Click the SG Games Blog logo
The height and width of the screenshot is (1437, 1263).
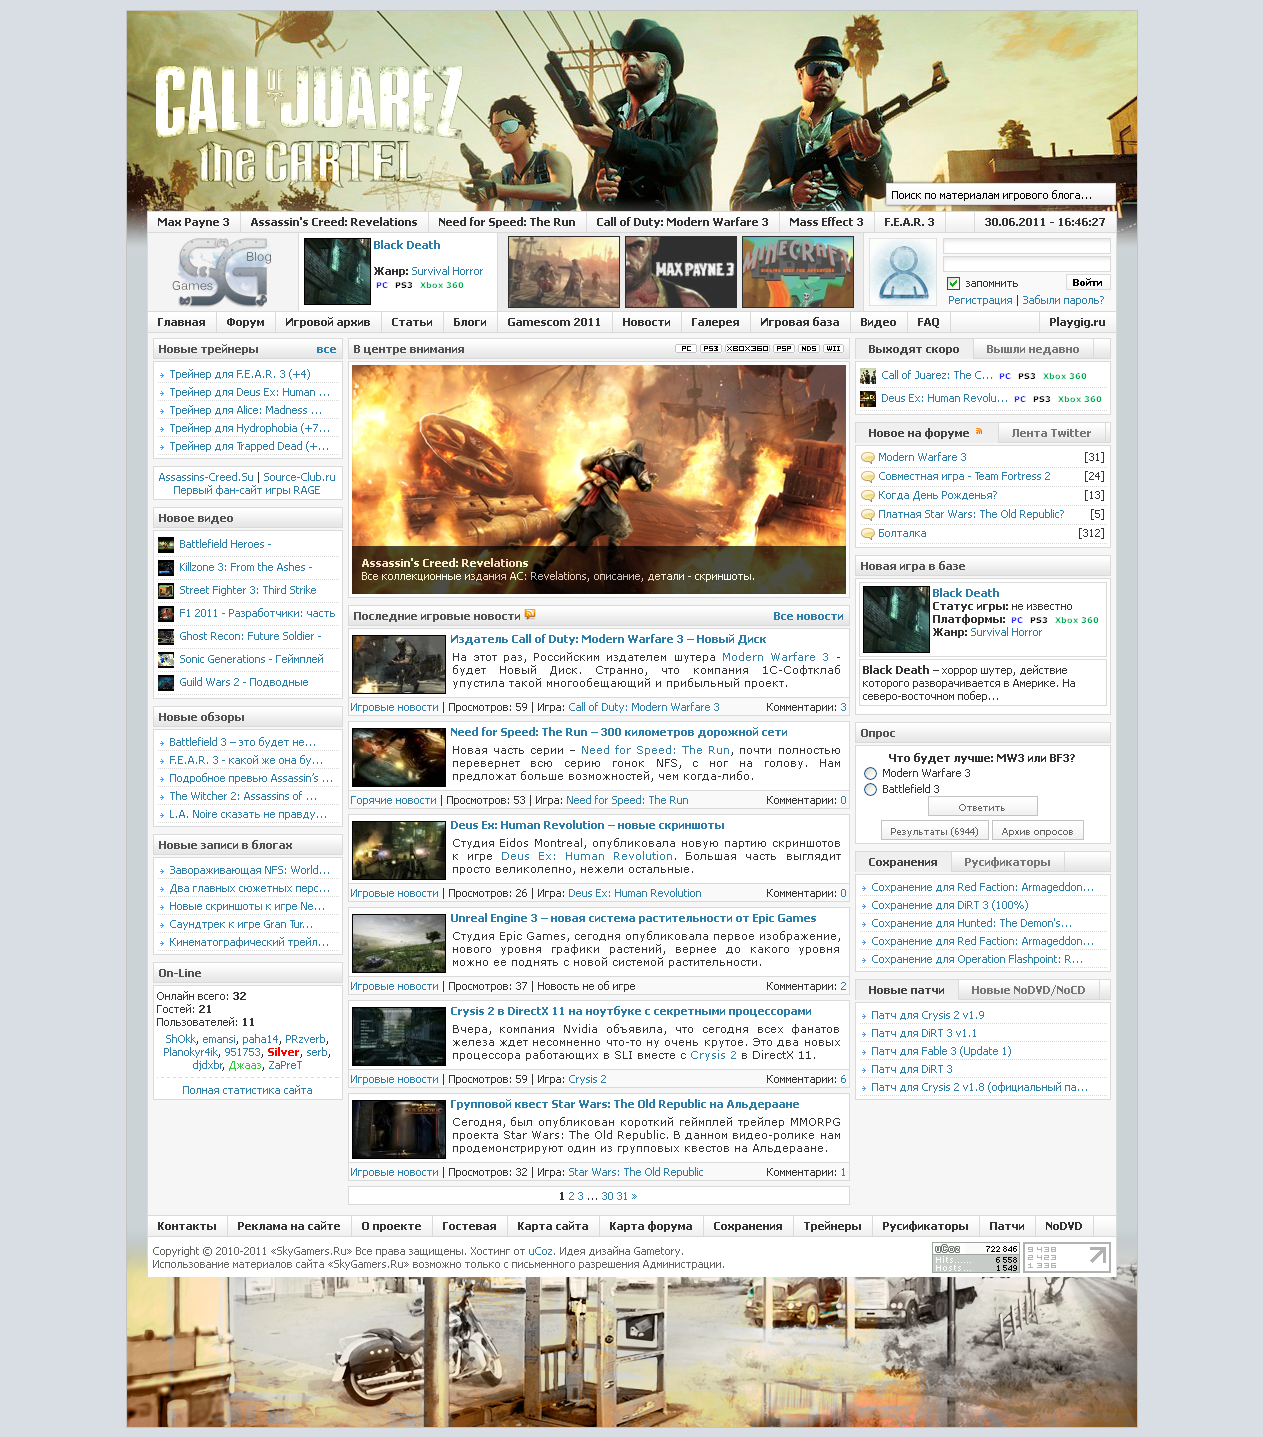tap(223, 272)
